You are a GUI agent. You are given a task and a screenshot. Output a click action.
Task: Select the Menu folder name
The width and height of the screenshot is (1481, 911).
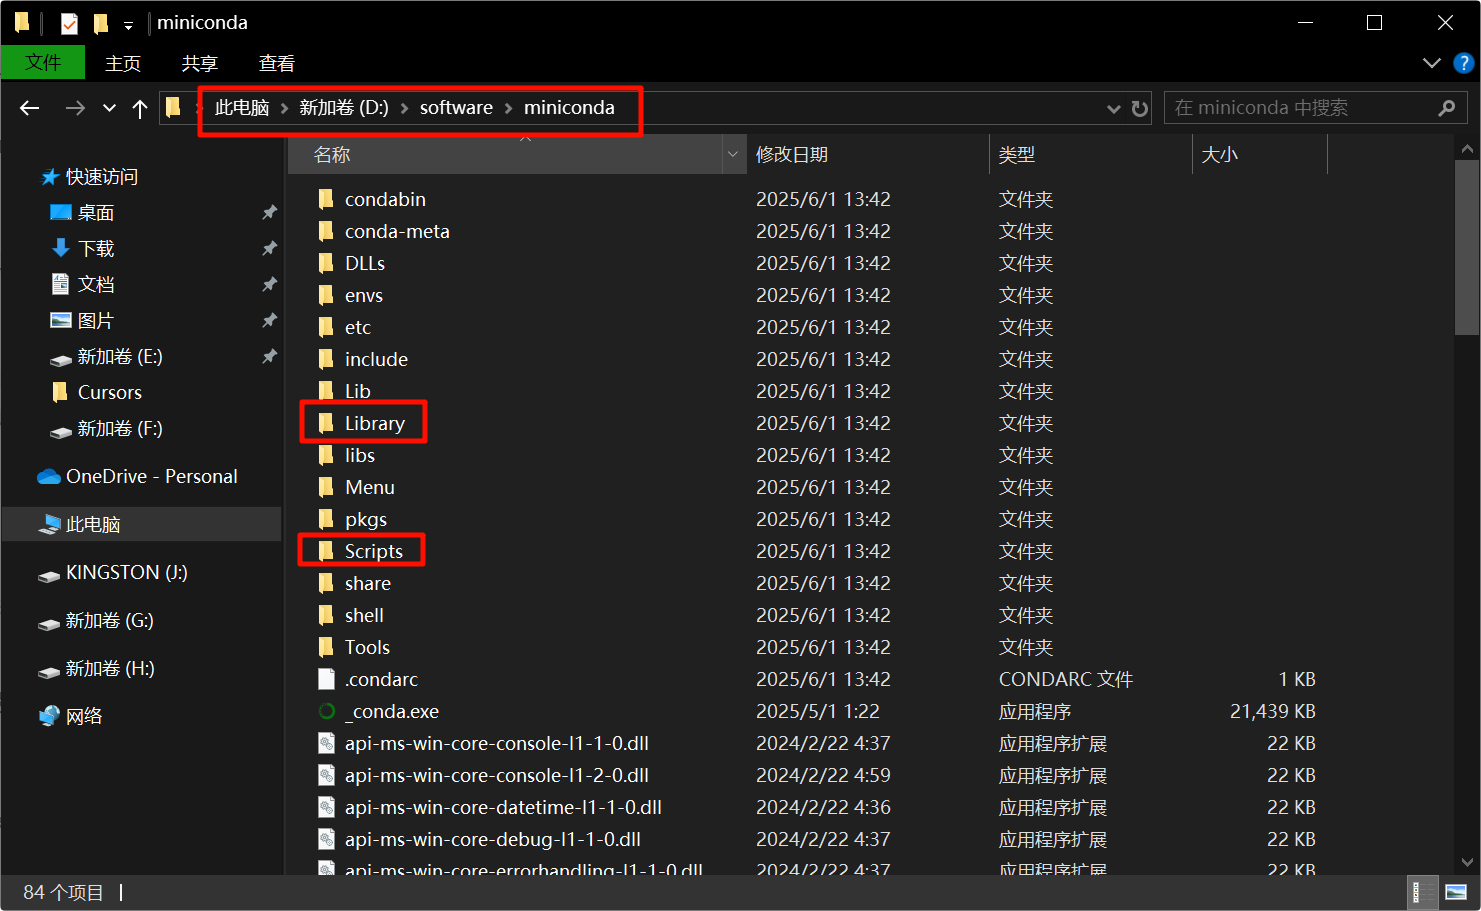click(370, 487)
